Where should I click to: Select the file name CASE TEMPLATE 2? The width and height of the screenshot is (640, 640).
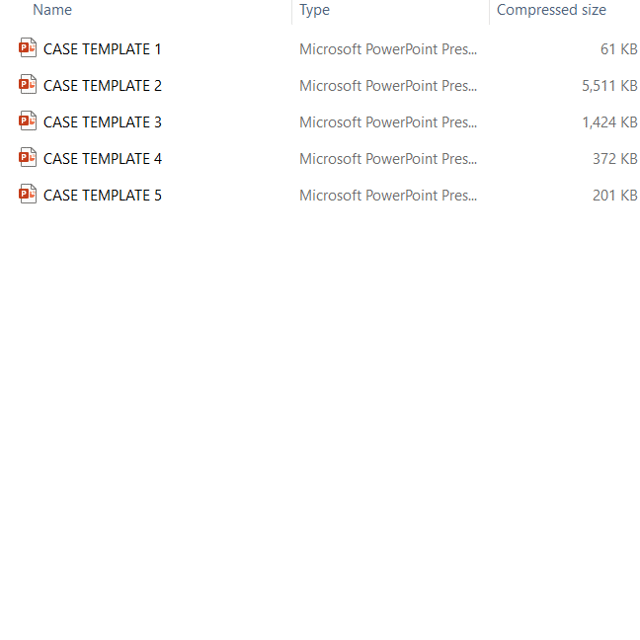click(102, 86)
